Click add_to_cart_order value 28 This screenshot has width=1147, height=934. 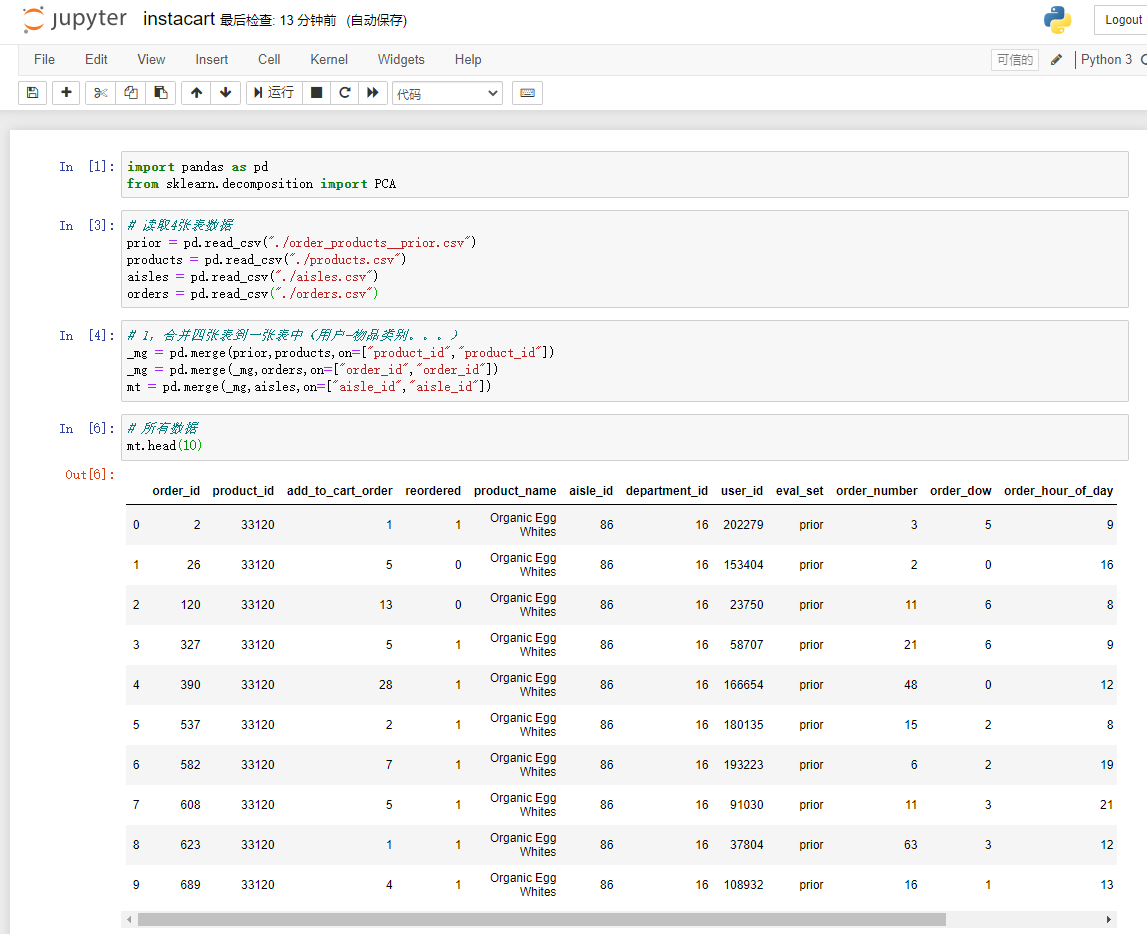tap(386, 685)
